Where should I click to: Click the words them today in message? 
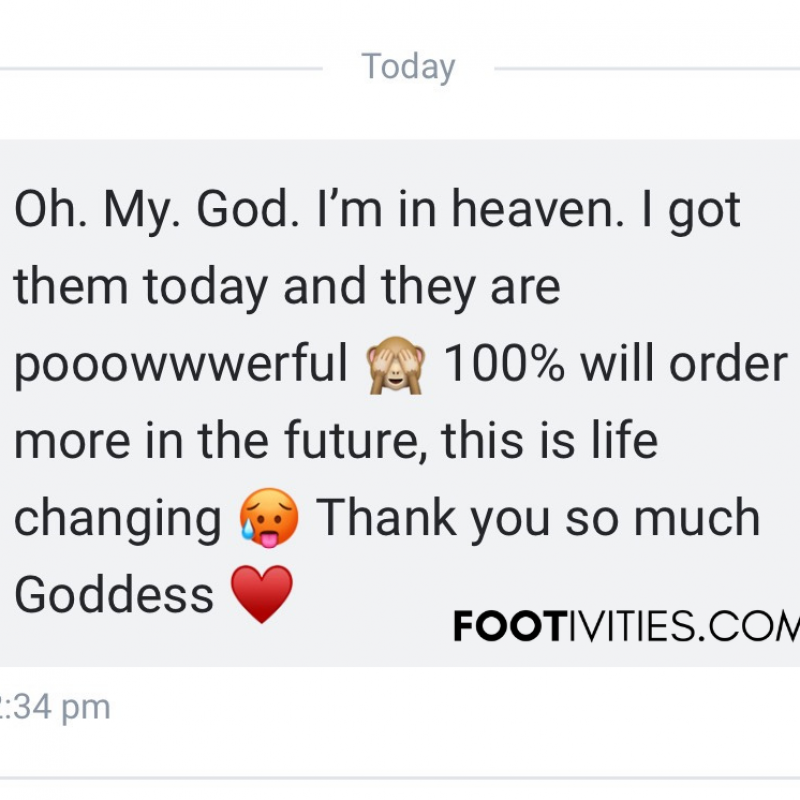141,287
